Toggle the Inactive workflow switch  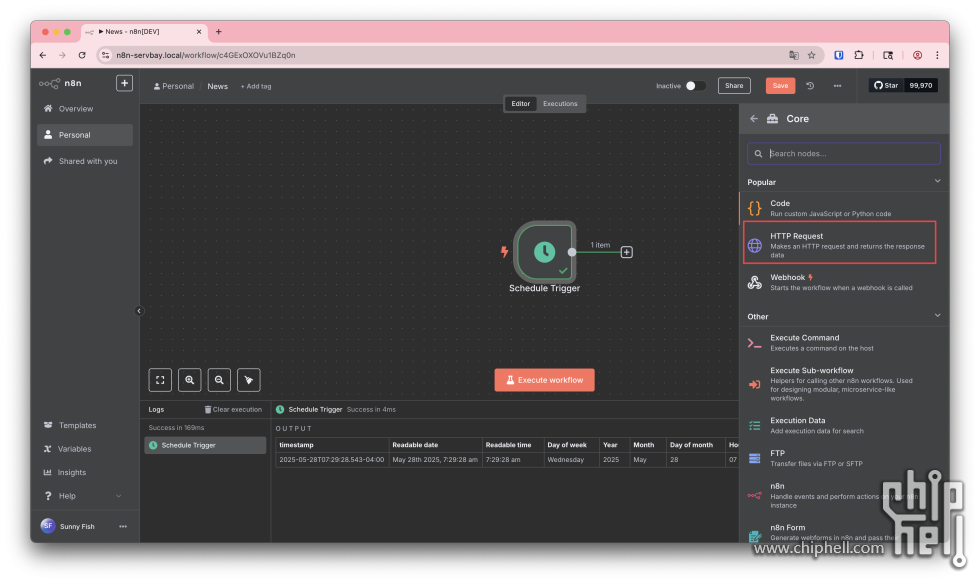[x=695, y=86]
